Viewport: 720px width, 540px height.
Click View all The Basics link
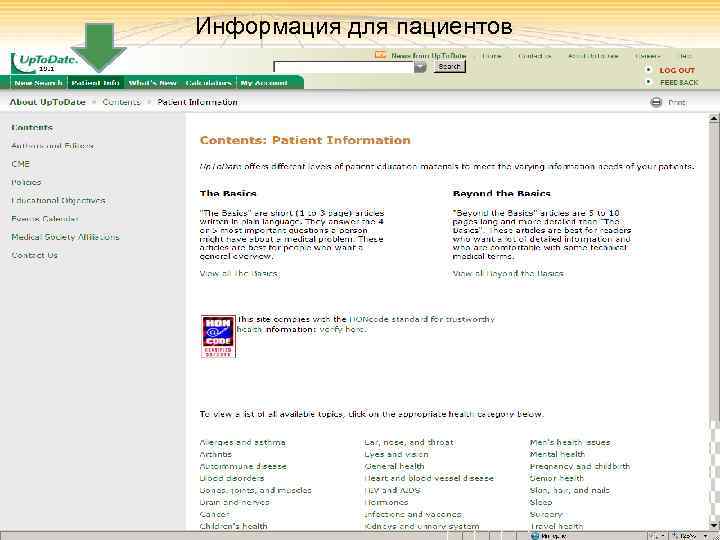239,274
